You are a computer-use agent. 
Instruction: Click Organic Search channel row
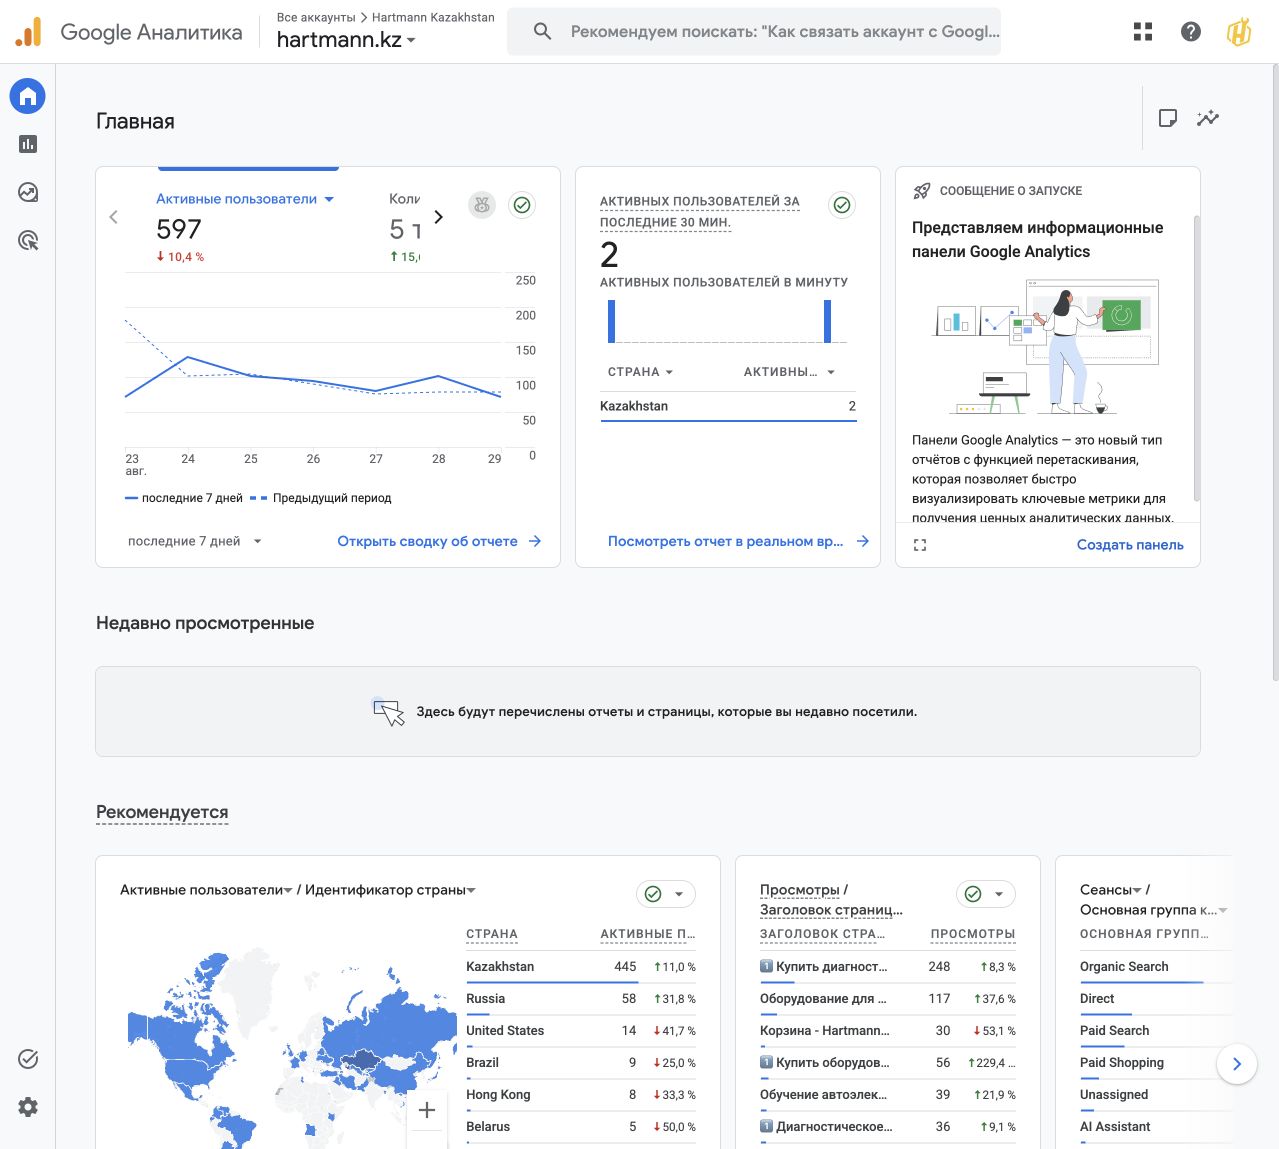point(1154,967)
